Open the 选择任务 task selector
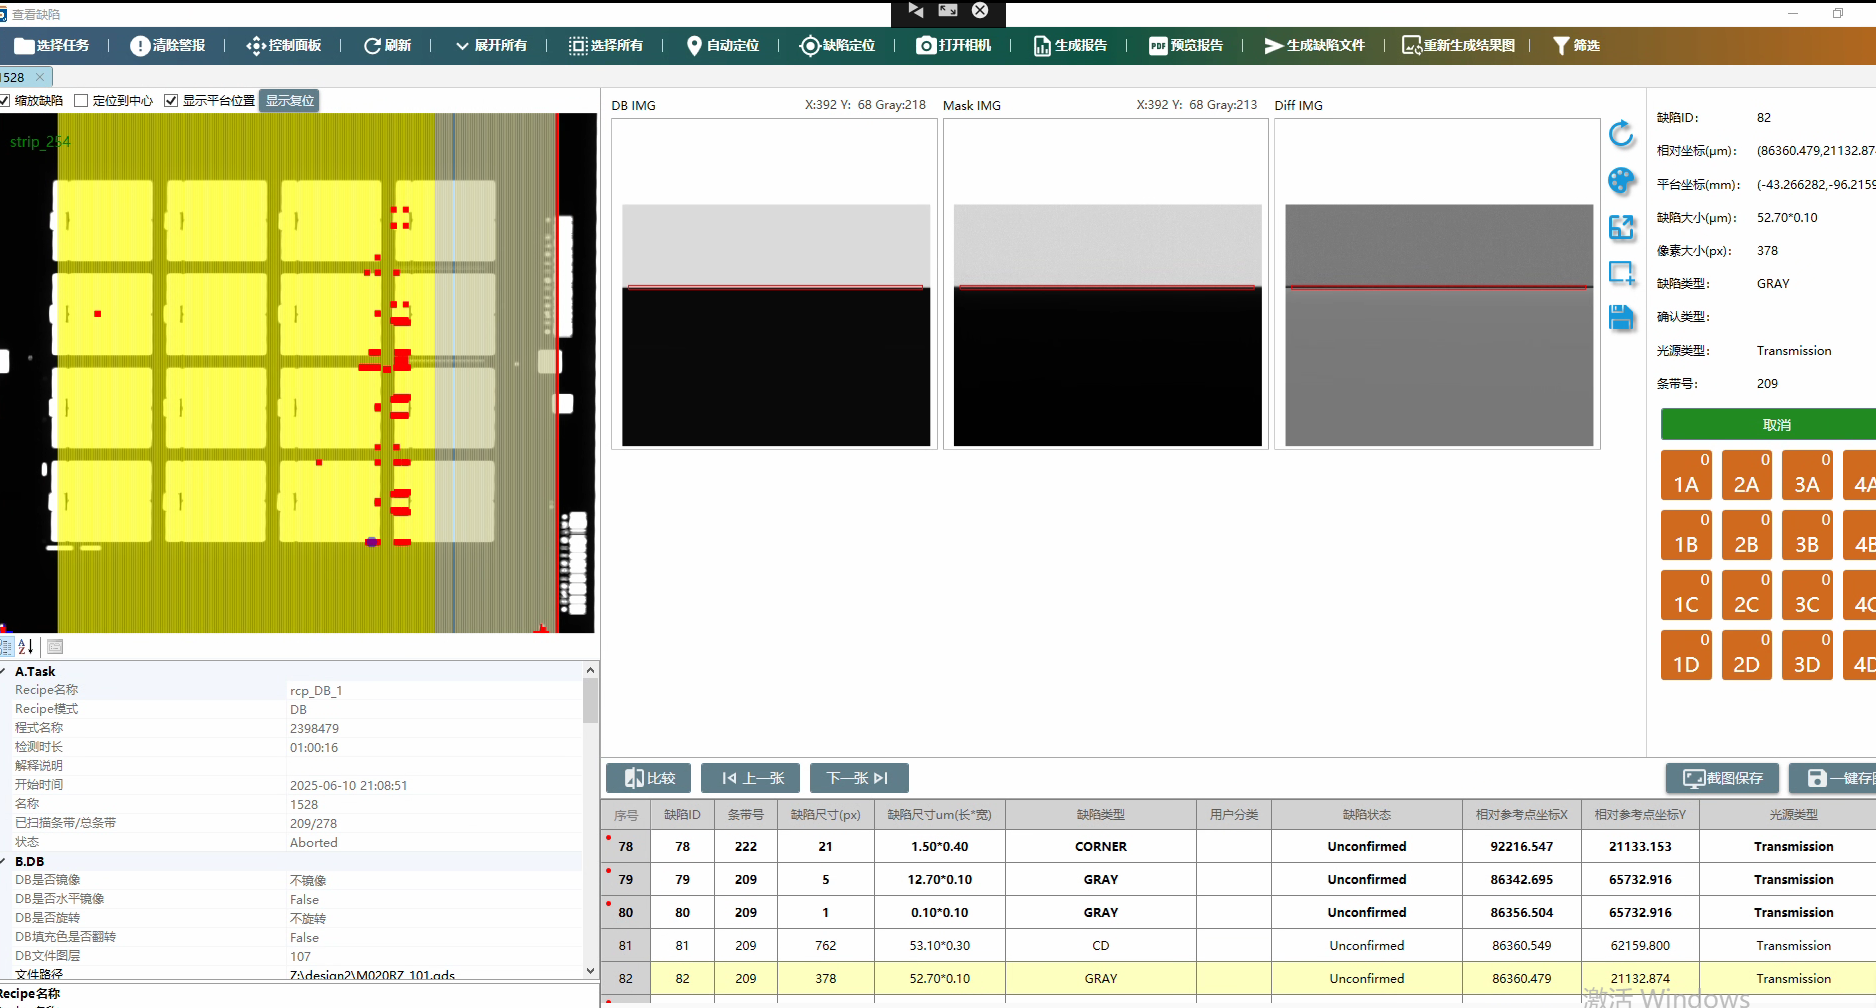This screenshot has width=1876, height=1008. tap(52, 46)
